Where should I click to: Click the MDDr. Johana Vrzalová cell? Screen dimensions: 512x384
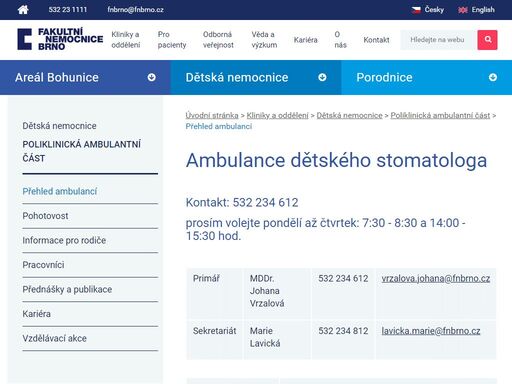click(277, 294)
